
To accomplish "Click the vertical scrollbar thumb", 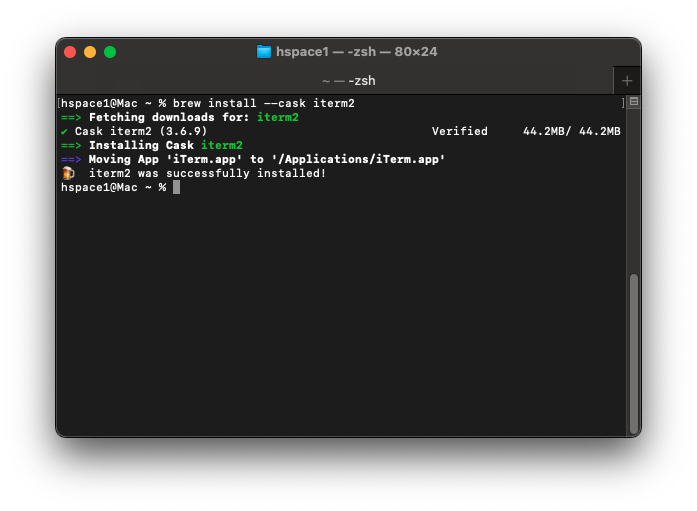I will [x=633, y=352].
